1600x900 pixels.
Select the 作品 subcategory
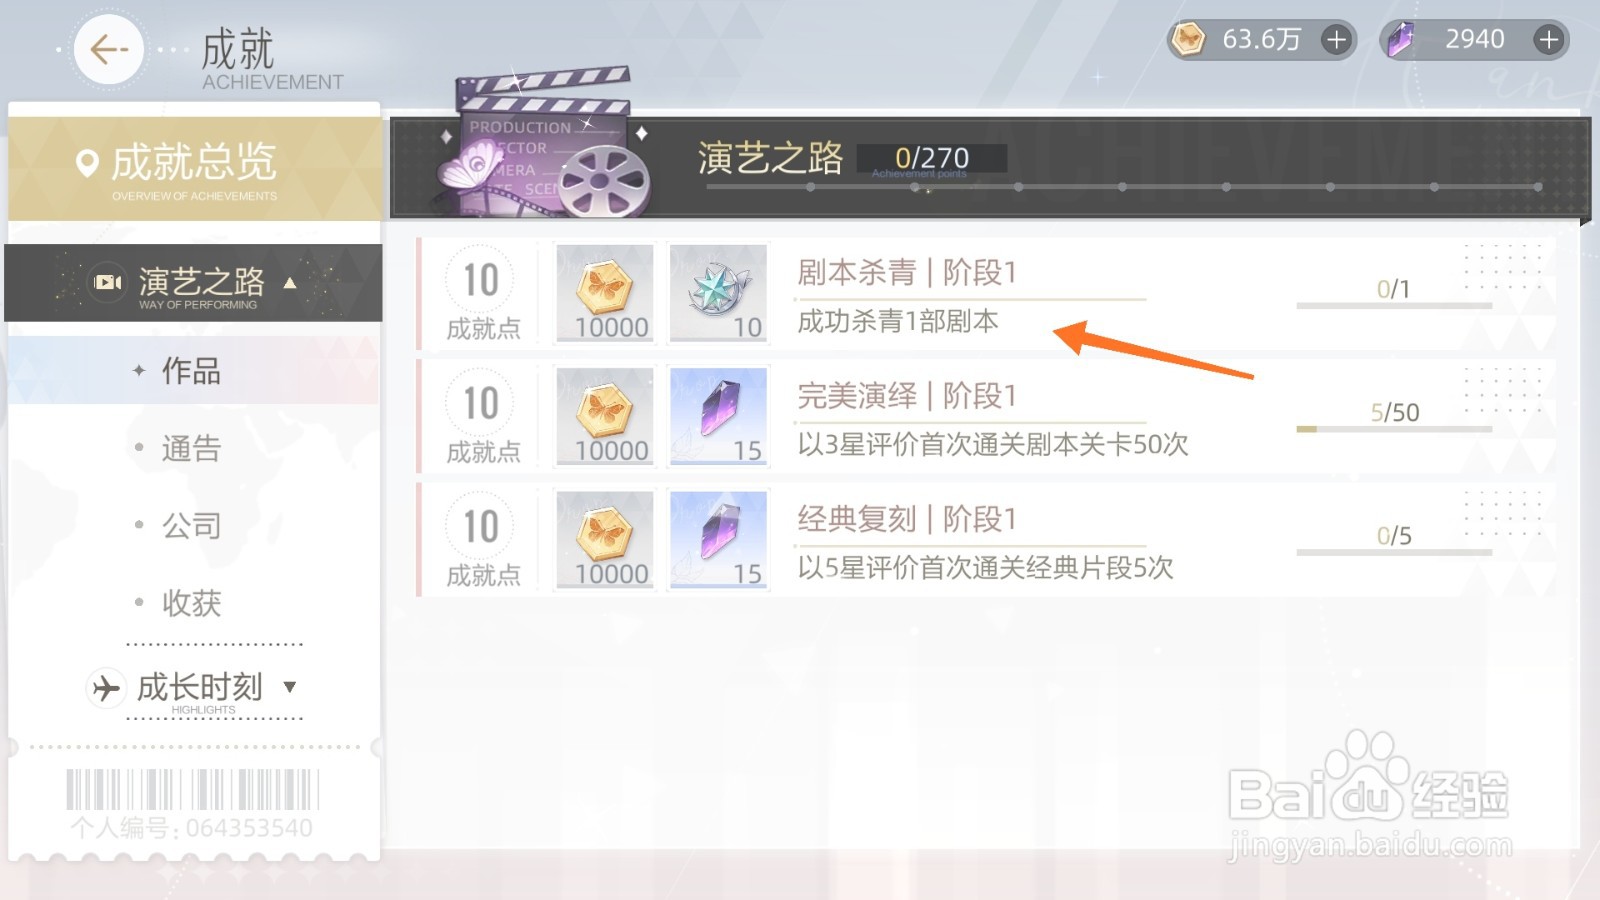[x=193, y=371]
